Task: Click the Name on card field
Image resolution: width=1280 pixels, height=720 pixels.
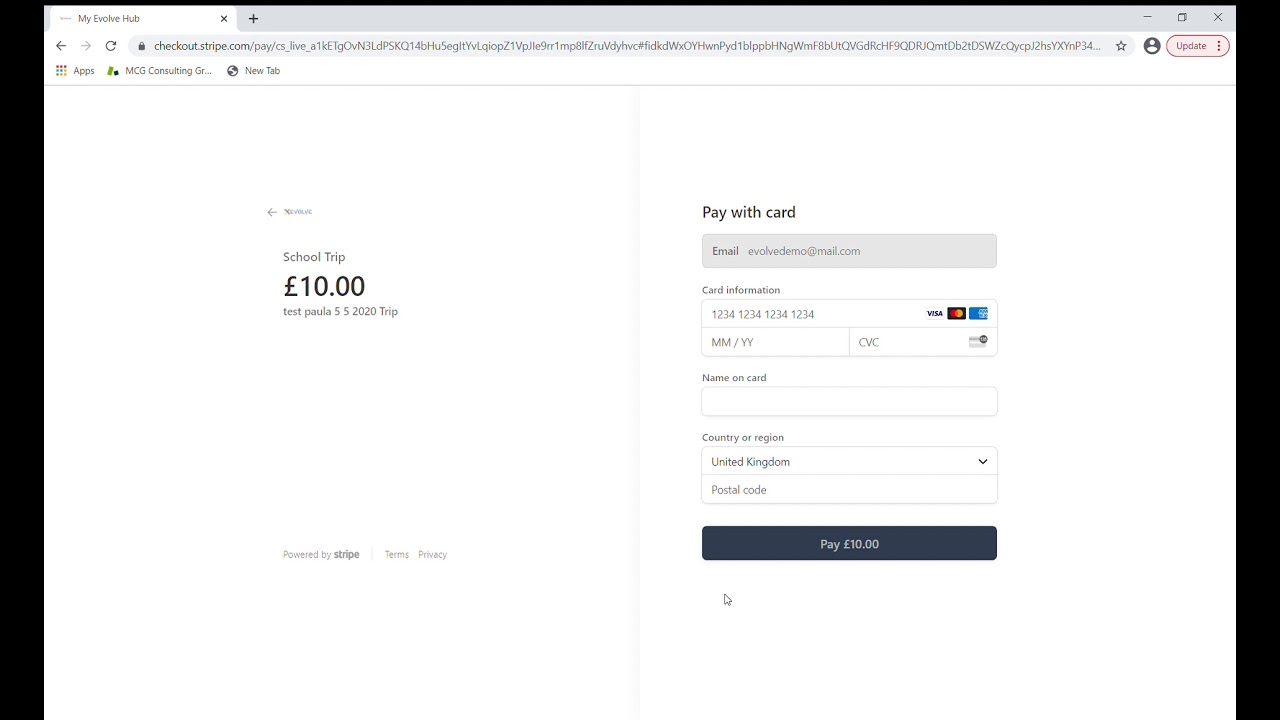Action: [849, 402]
